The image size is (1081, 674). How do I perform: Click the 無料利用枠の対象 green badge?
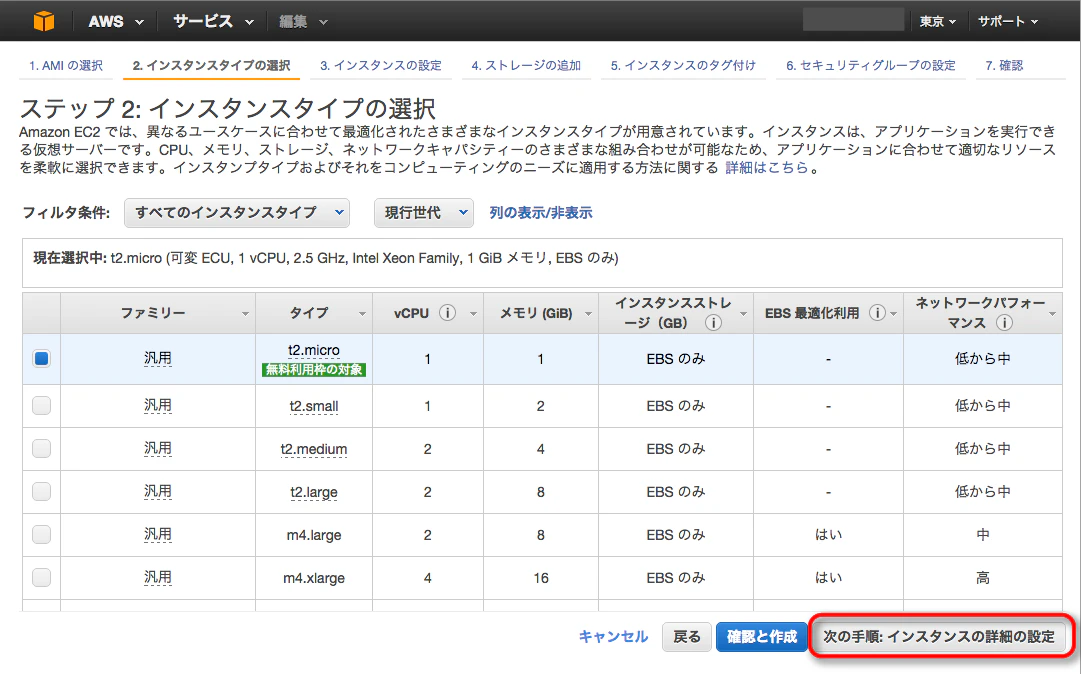tap(314, 370)
